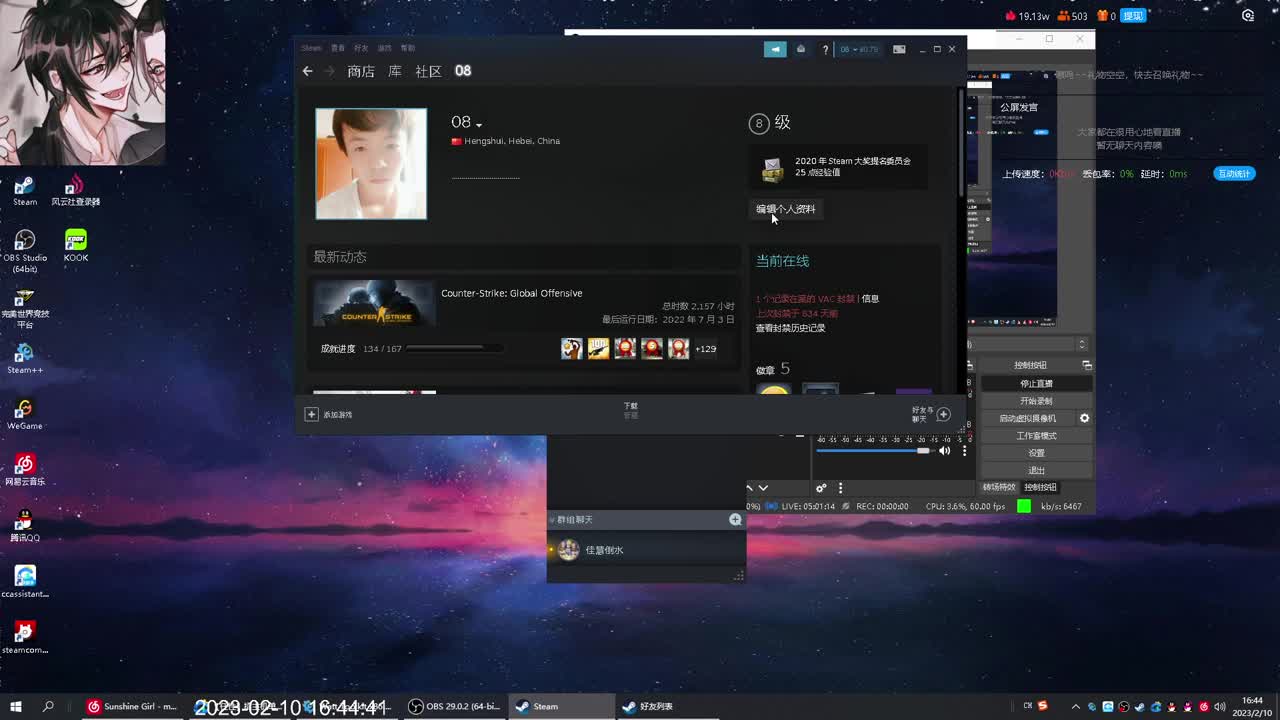
Task: Stop the live stream with 停止直播
Action: pos(1035,383)
